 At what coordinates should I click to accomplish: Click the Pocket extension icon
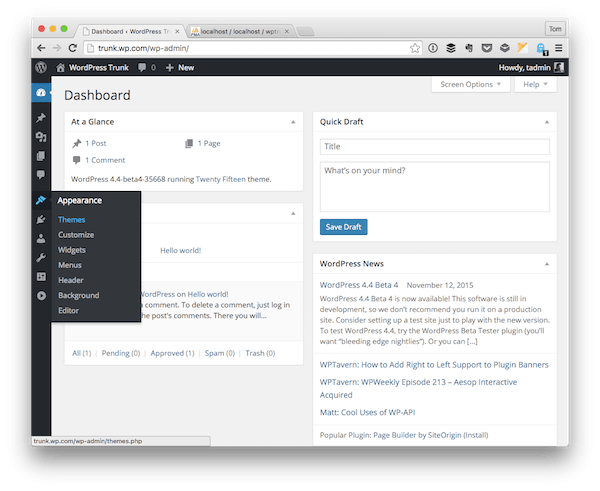point(487,48)
